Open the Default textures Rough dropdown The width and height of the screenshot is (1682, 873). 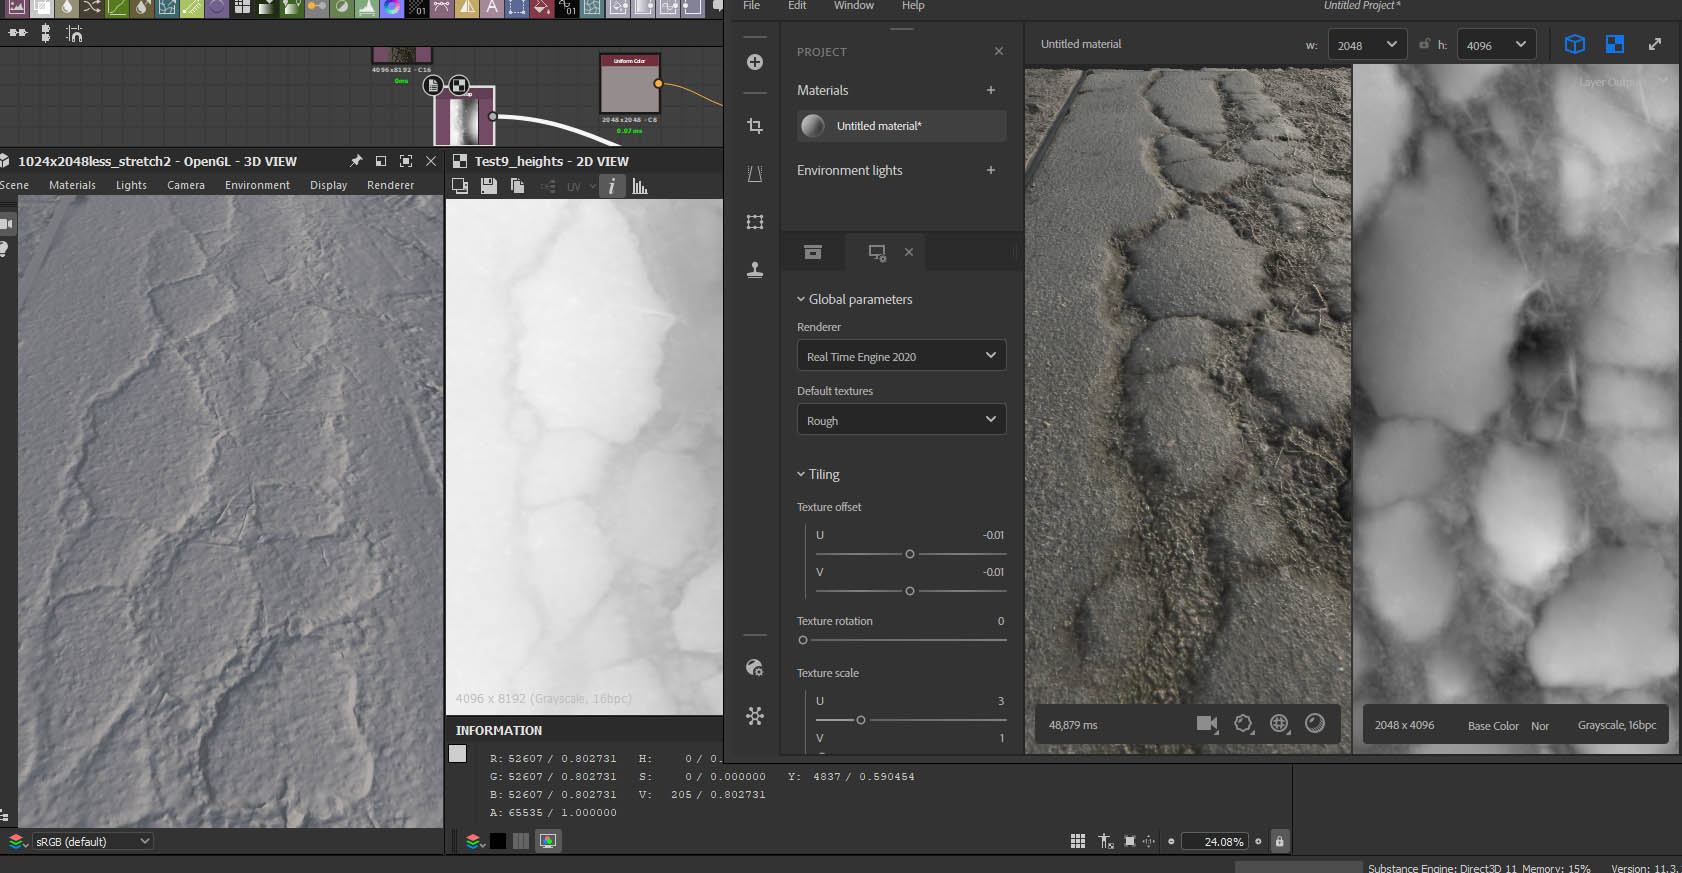click(x=901, y=420)
